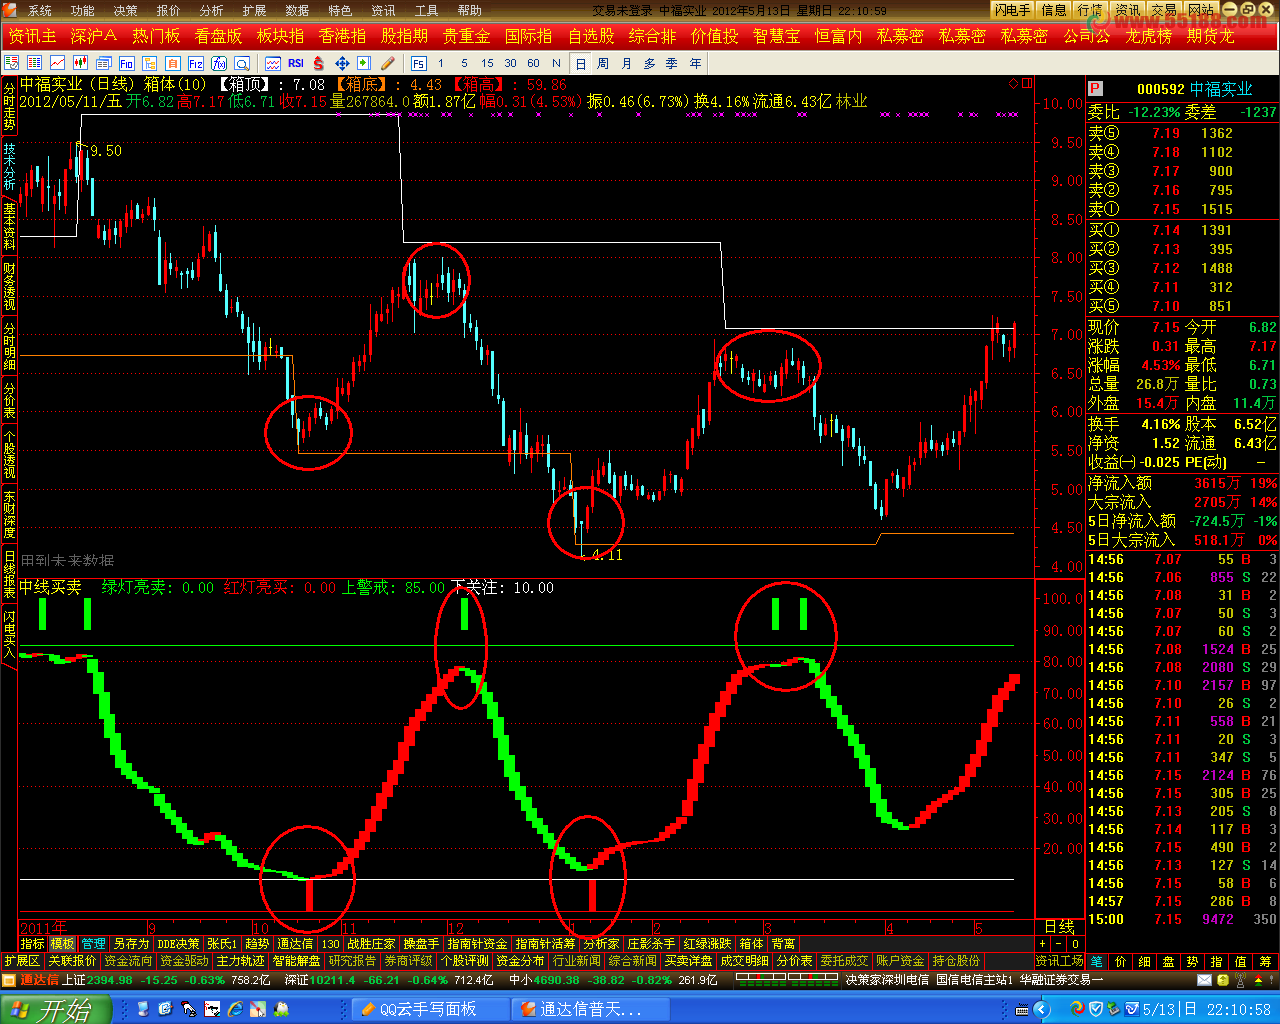Click the F5 chart switch icon

(418, 63)
